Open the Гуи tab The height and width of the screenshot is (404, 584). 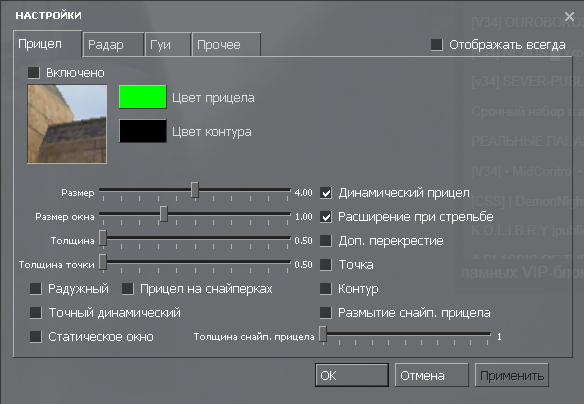[x=168, y=45]
